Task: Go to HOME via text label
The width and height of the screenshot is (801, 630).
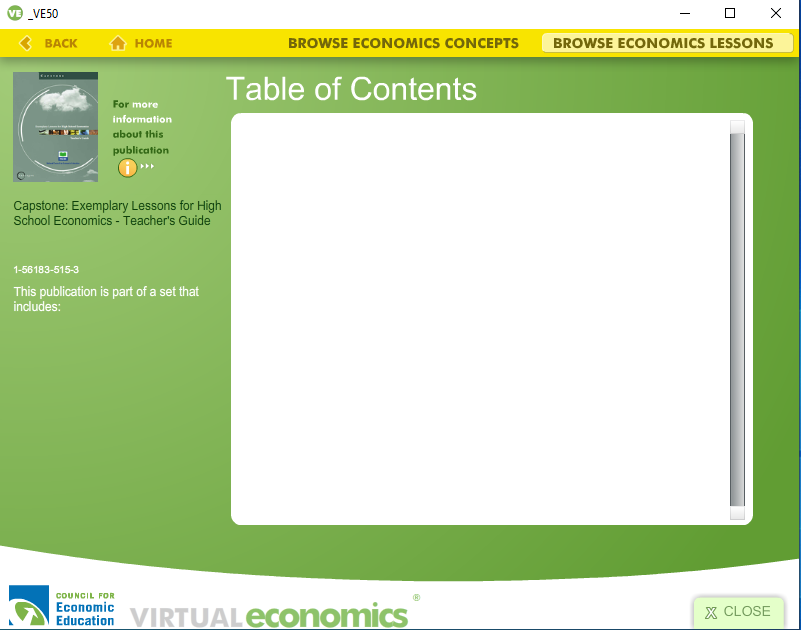Action: click(x=153, y=43)
